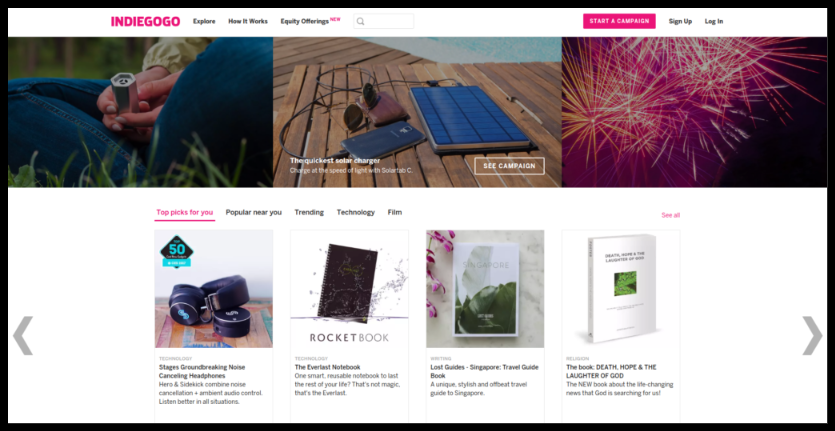Screen dimensions: 835x431
Task: Click See Campaign on solar charger banner
Action: click(x=510, y=166)
